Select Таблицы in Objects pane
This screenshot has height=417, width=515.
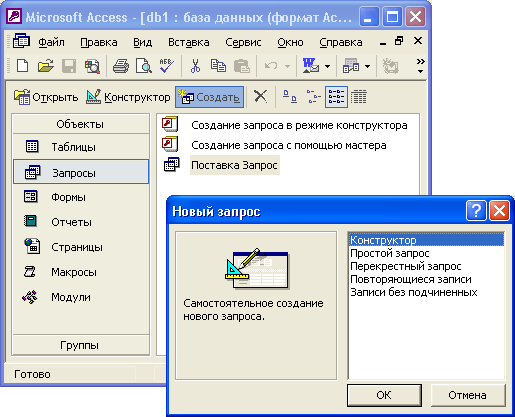coord(81,147)
